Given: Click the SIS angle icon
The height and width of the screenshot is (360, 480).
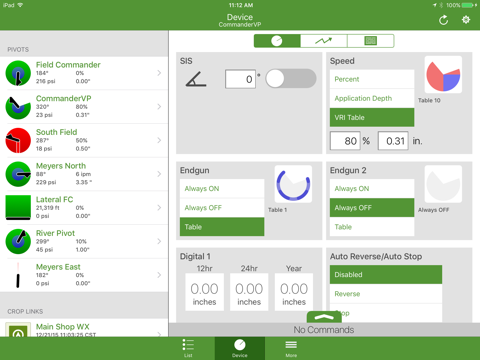Looking at the screenshot, I should pos(196,79).
